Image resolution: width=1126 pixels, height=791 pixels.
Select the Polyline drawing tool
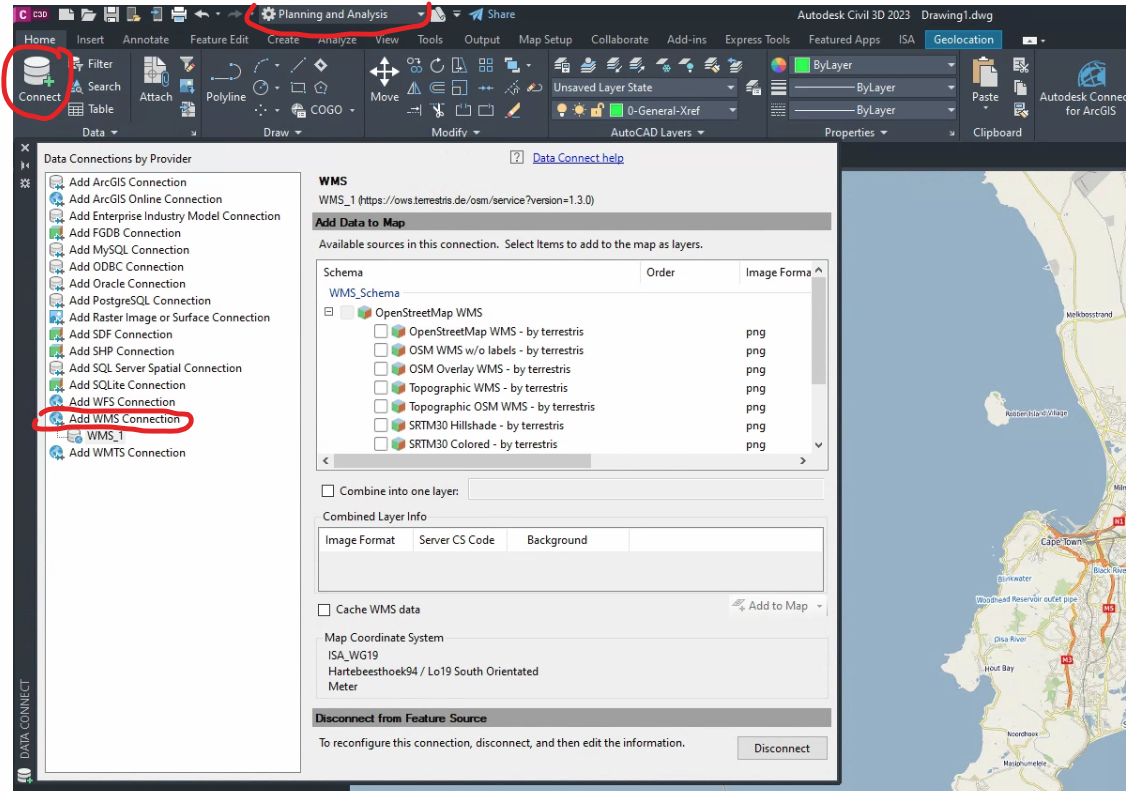click(226, 81)
